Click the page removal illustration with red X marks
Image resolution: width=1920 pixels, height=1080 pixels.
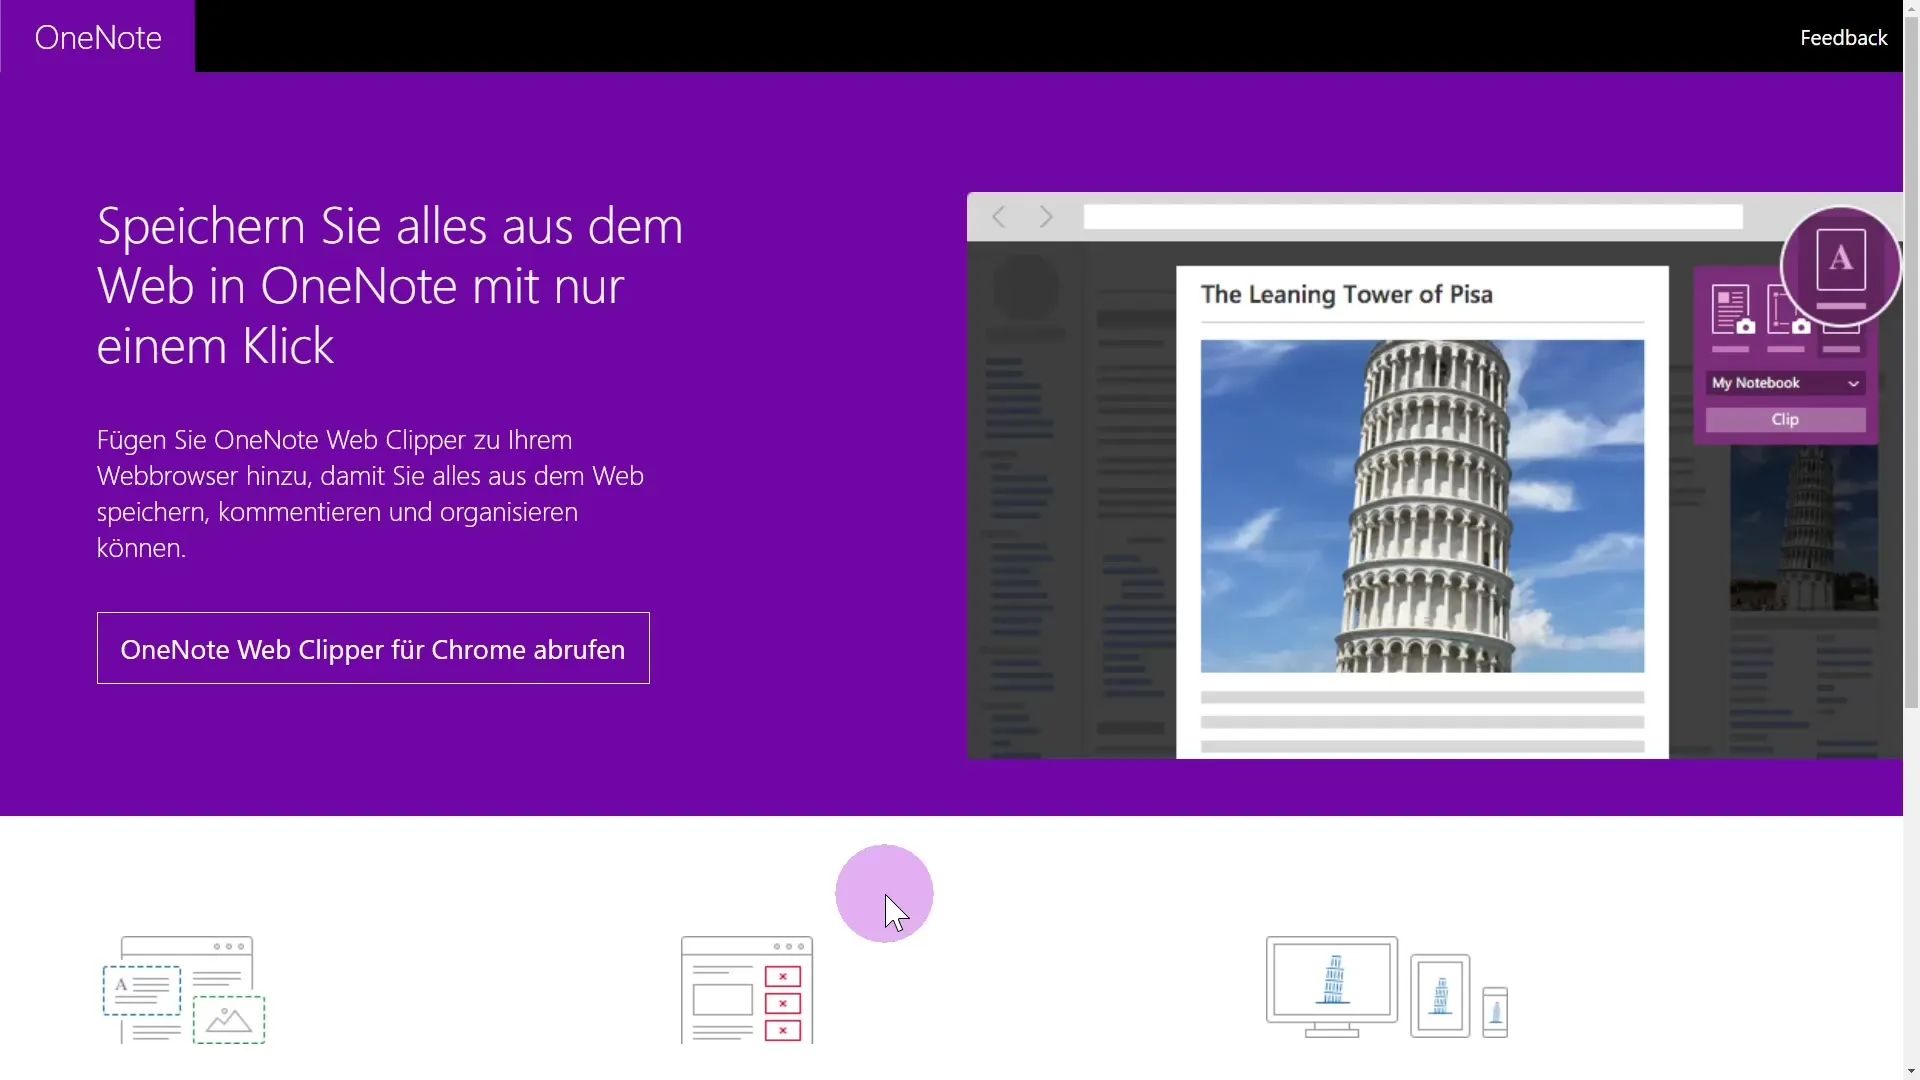(745, 990)
